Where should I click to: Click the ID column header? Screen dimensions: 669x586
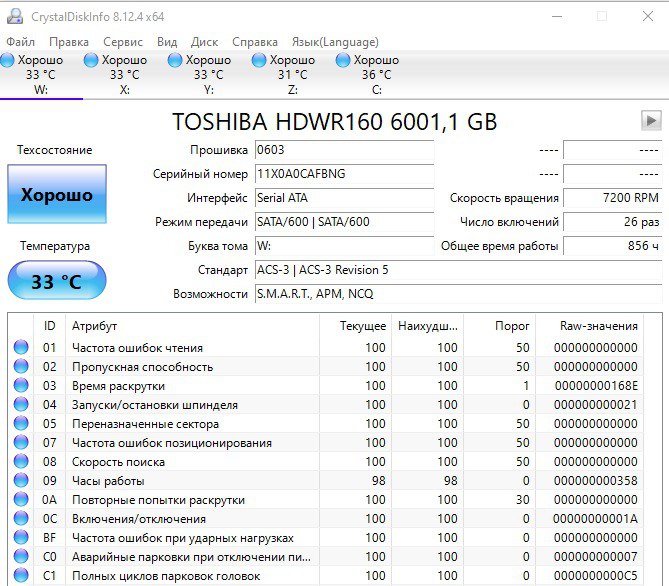pyautogui.click(x=49, y=326)
